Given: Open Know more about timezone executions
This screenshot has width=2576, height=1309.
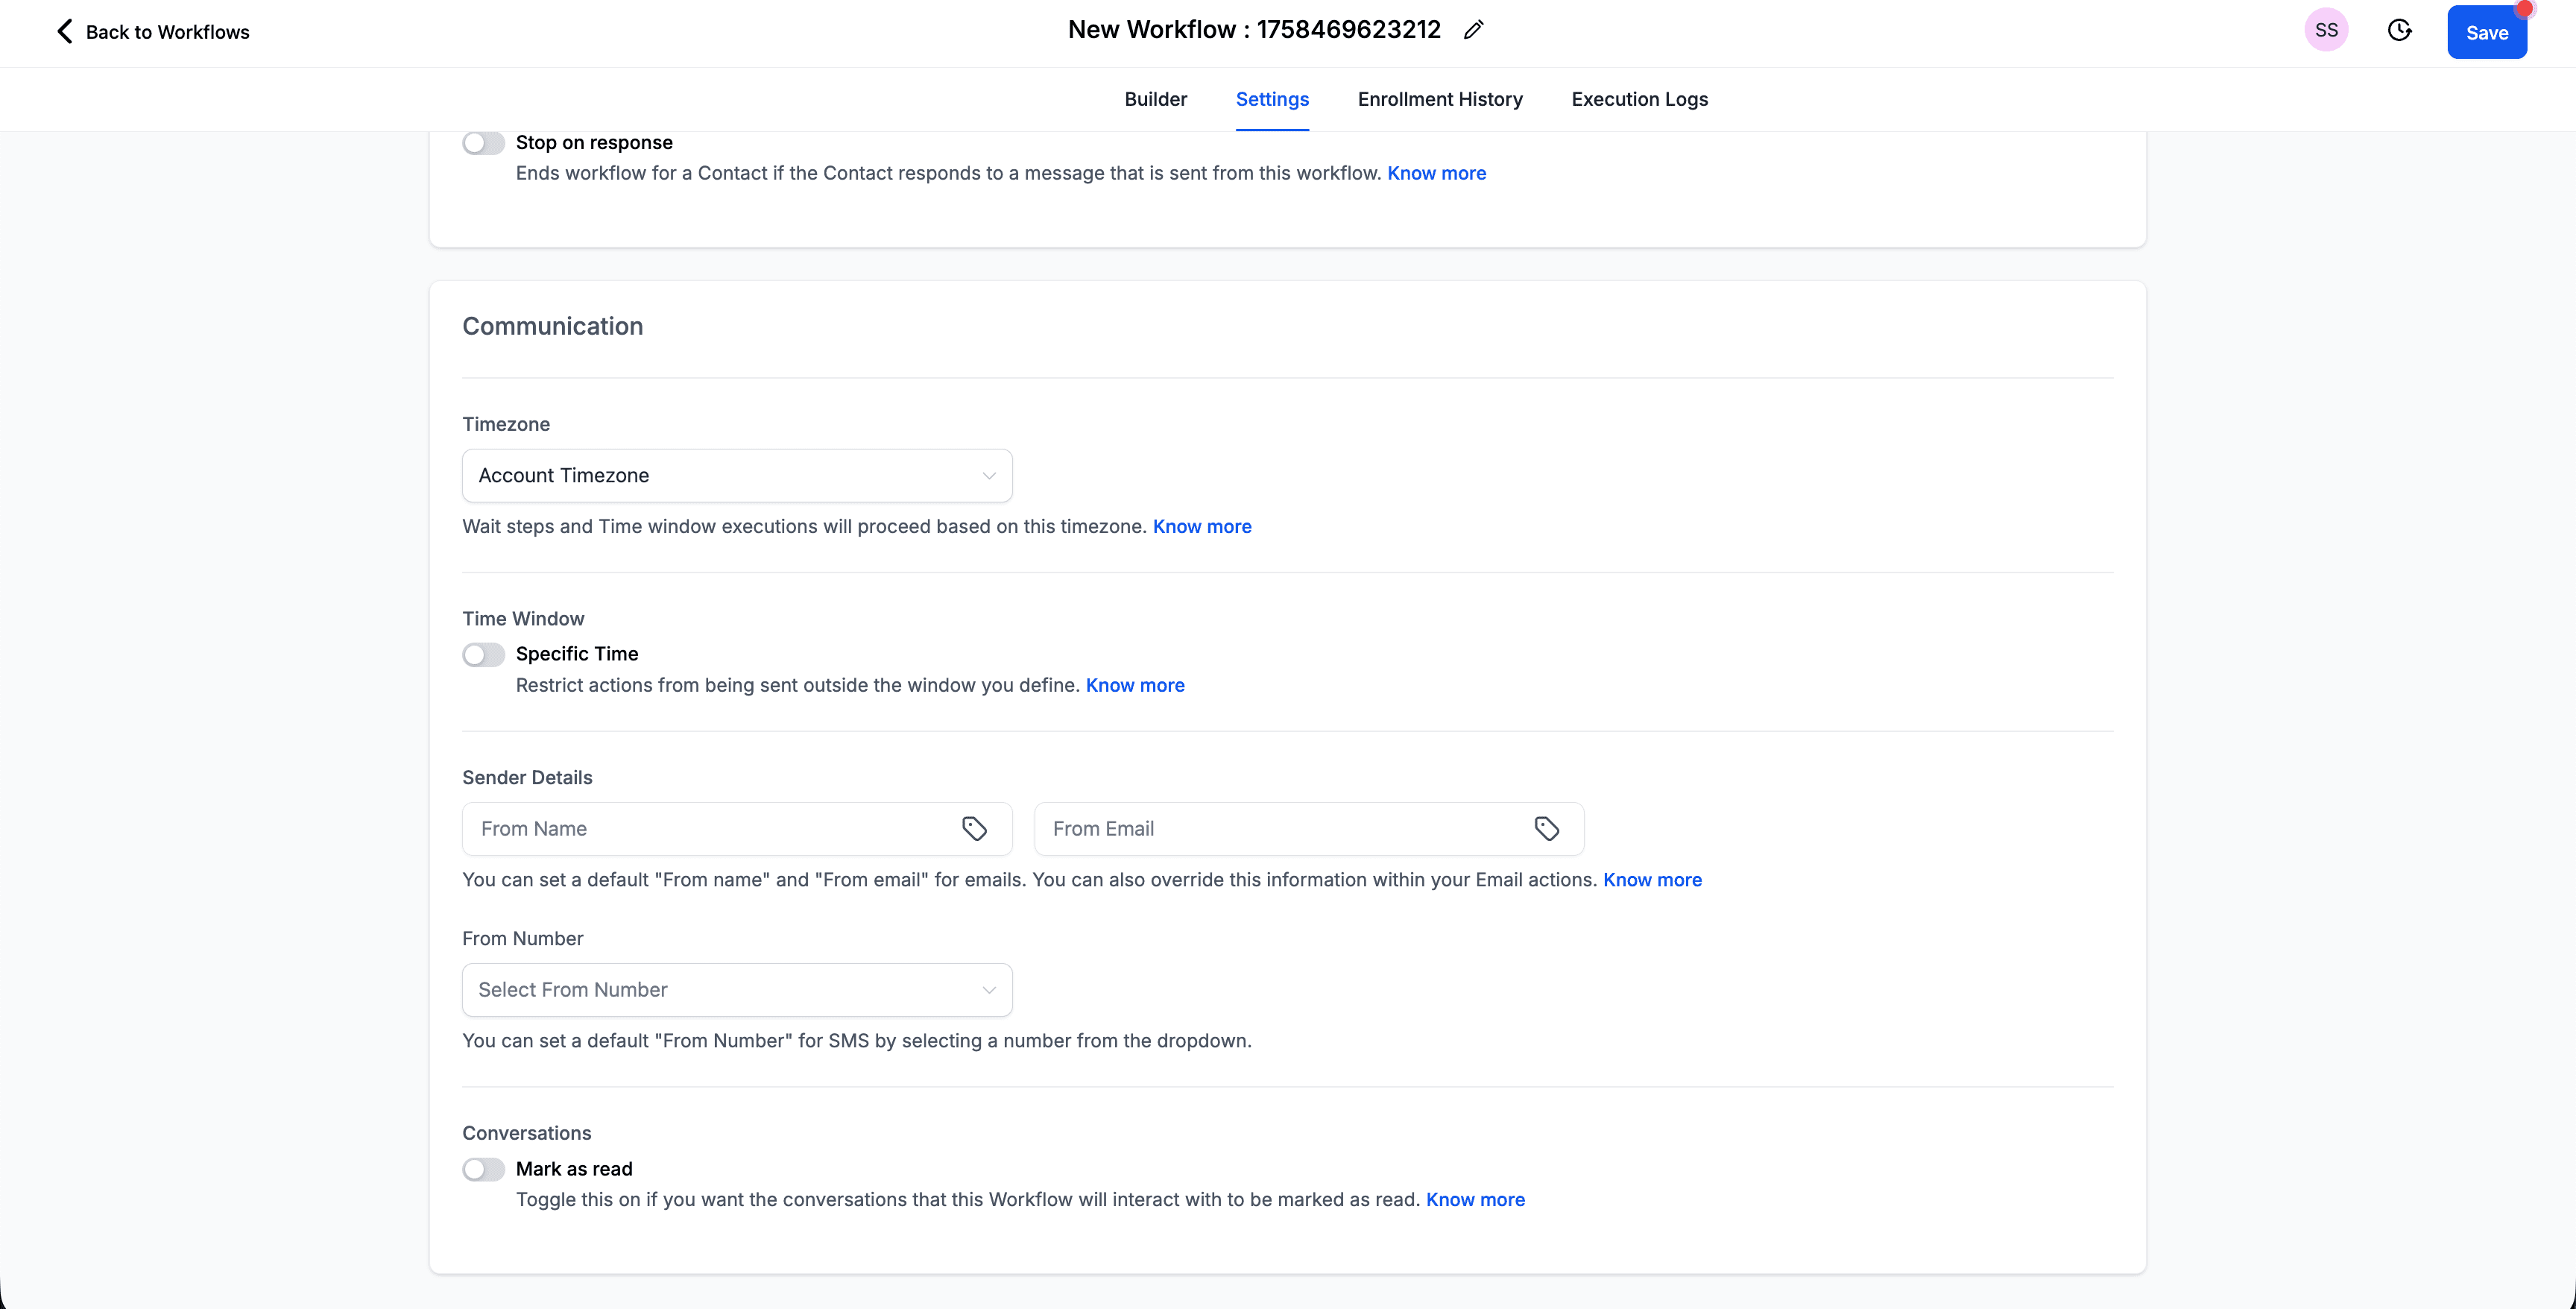Looking at the screenshot, I should pos(1201,526).
